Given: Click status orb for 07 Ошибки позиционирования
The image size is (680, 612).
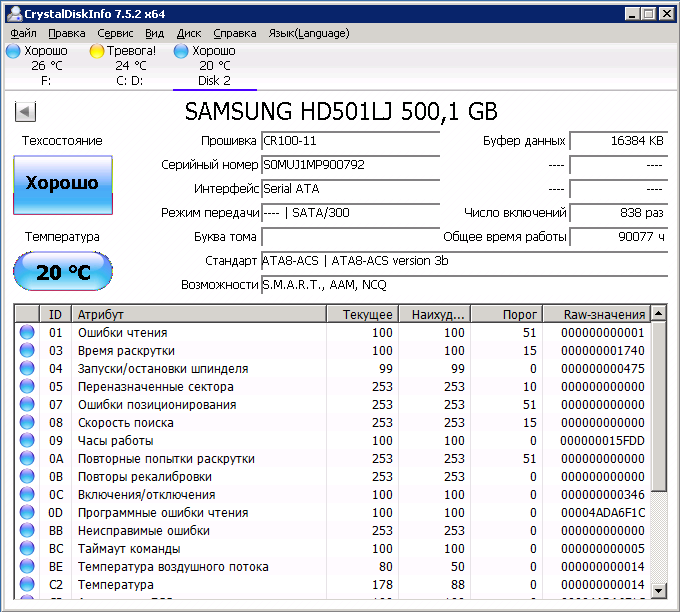Looking at the screenshot, I should [x=27, y=404].
